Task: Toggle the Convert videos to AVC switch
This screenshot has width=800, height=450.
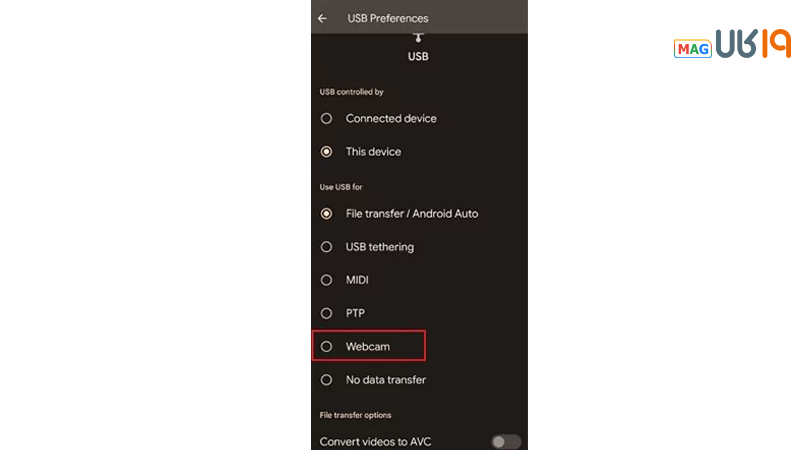Action: 506,441
